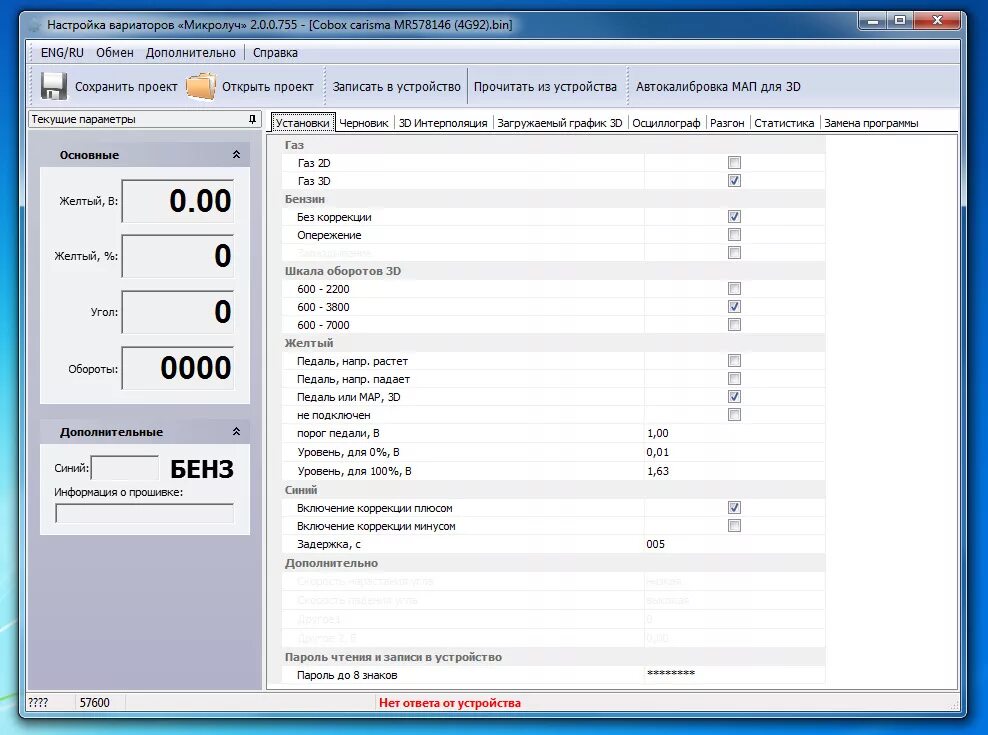
Task: Enable the Опережение checkbox
Action: click(x=734, y=234)
